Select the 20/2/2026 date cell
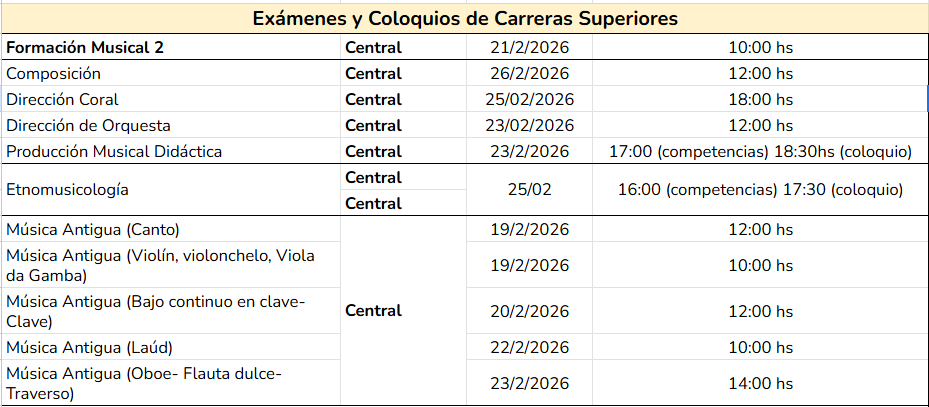 pos(529,311)
